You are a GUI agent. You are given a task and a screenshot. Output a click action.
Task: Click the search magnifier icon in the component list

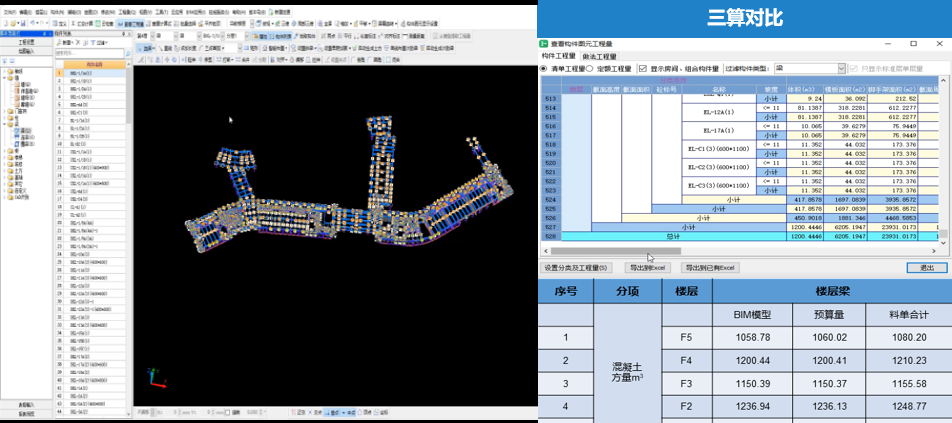pyautogui.click(x=128, y=53)
